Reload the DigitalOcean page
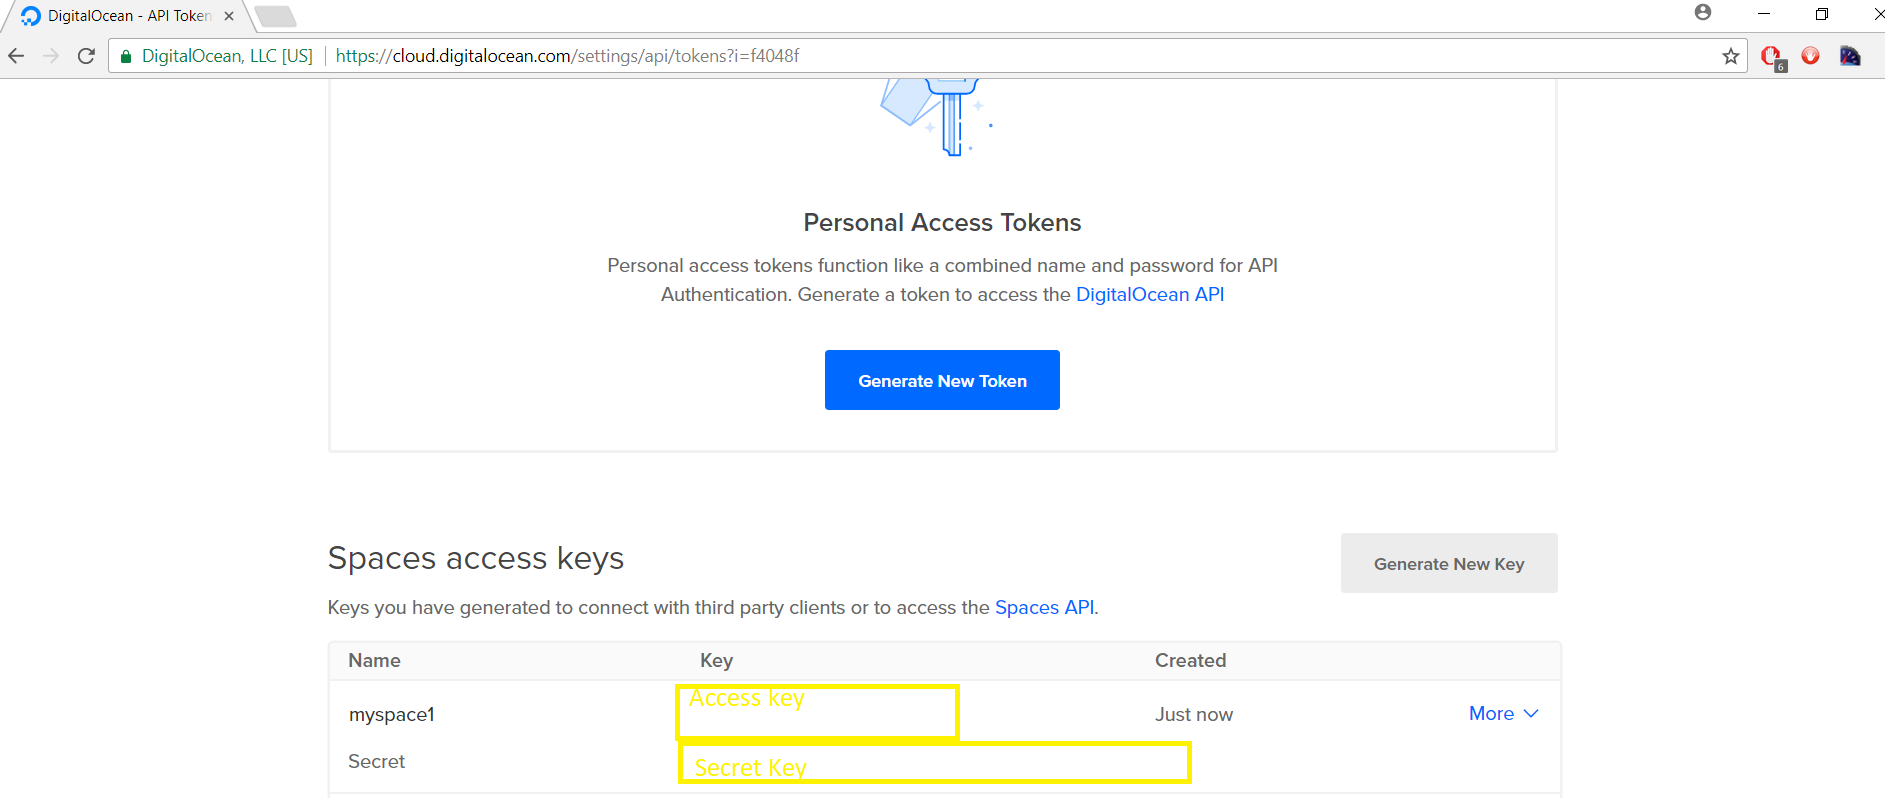This screenshot has width=1885, height=798. (87, 56)
